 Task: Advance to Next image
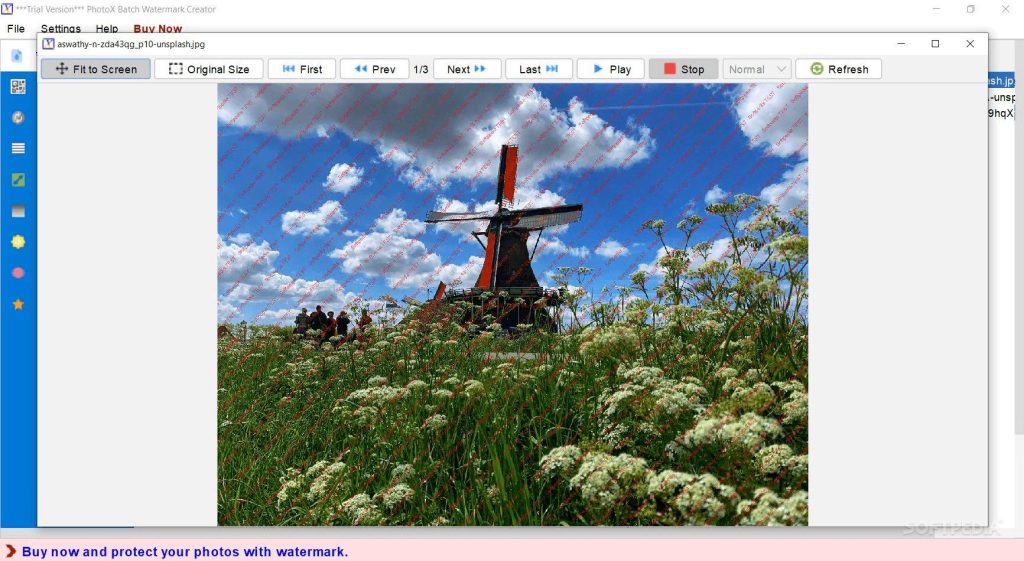[467, 69]
